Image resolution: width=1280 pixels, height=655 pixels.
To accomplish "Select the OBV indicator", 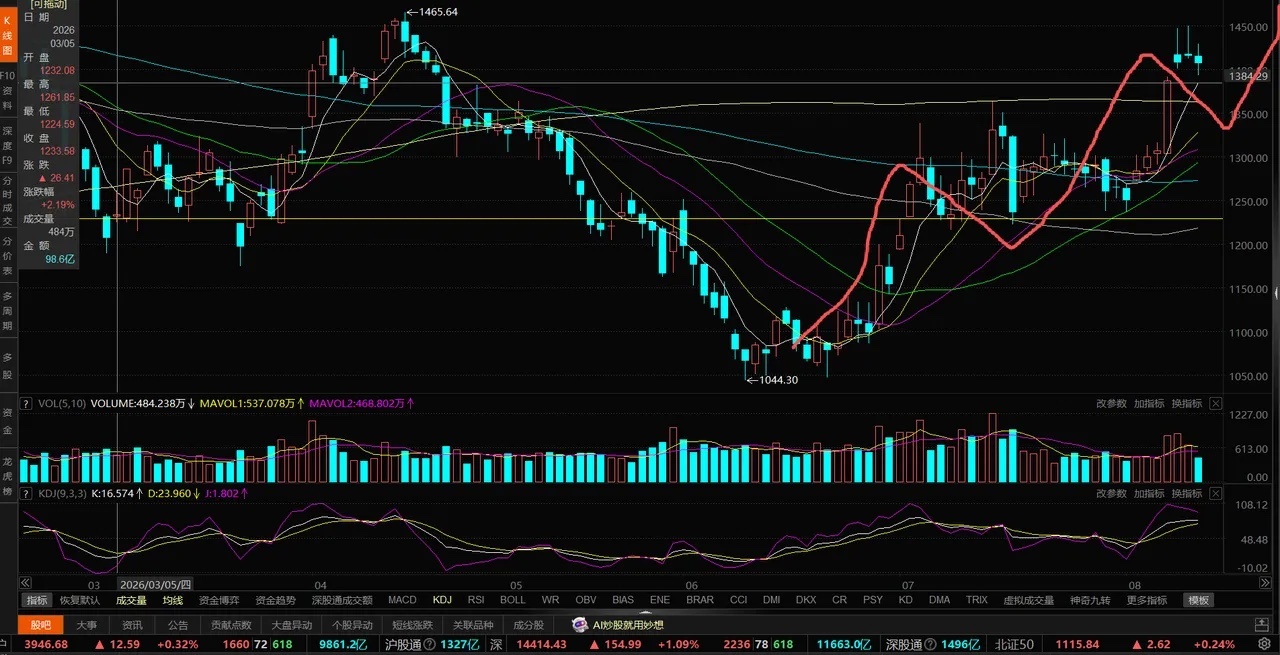I will tap(585, 600).
